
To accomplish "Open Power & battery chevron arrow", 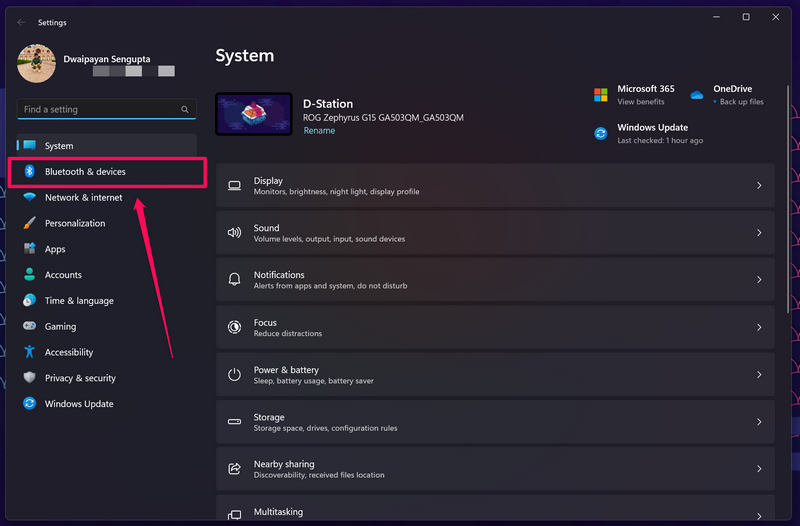I will [x=759, y=375].
